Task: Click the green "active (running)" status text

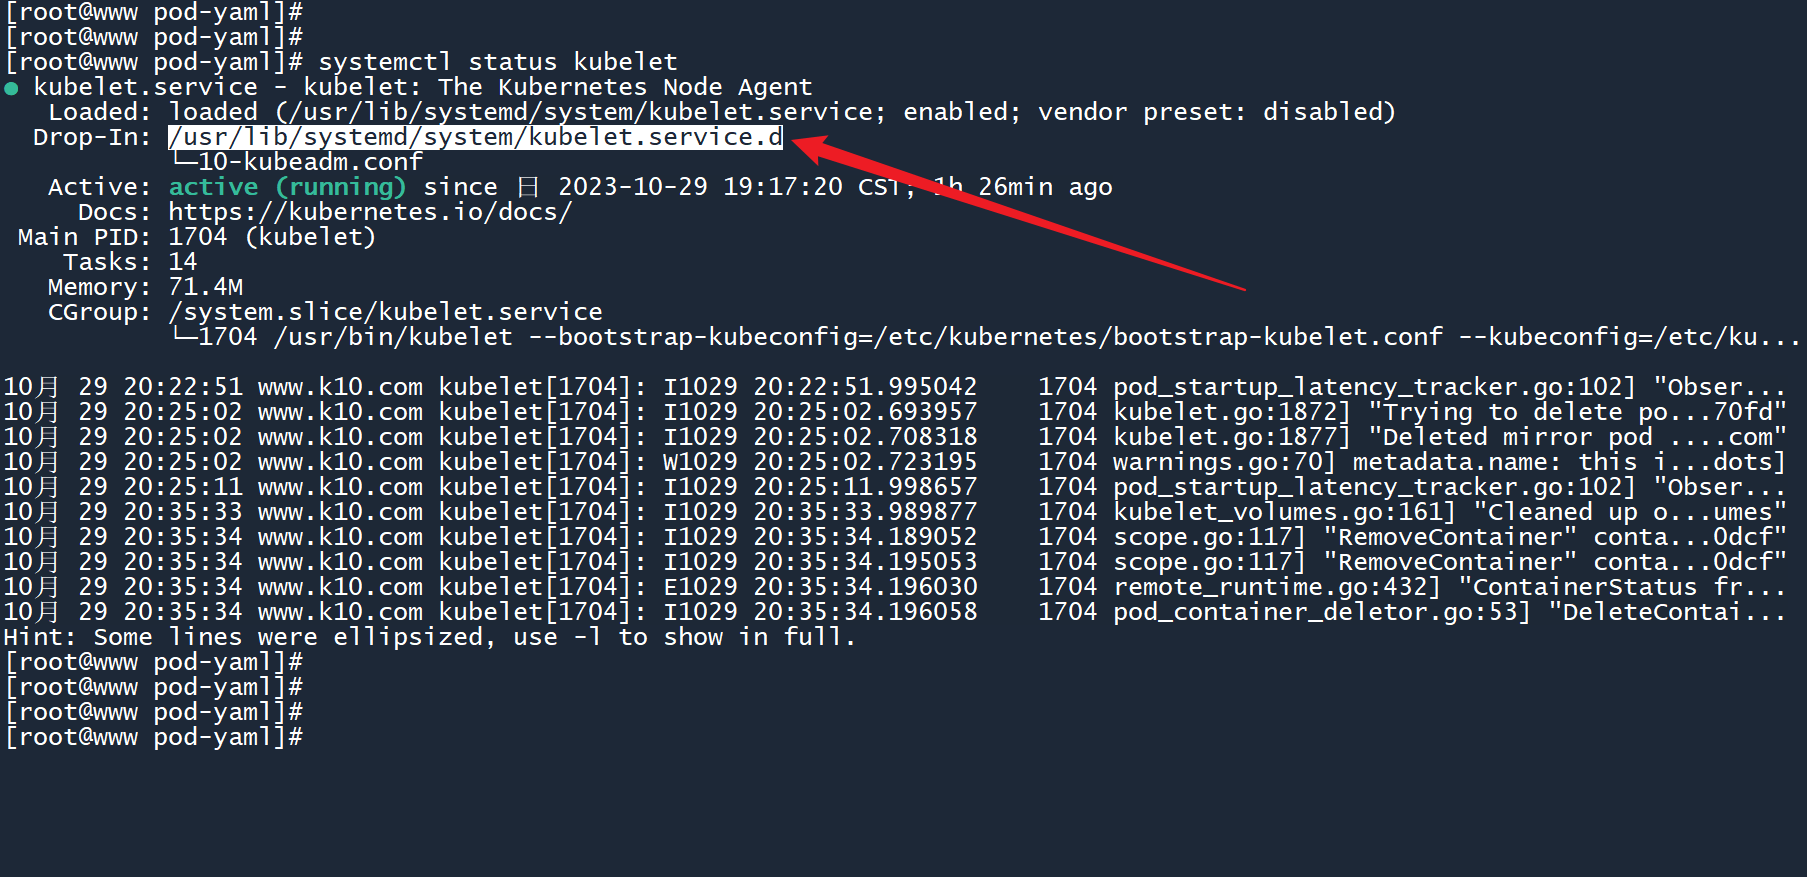Action: point(287,187)
